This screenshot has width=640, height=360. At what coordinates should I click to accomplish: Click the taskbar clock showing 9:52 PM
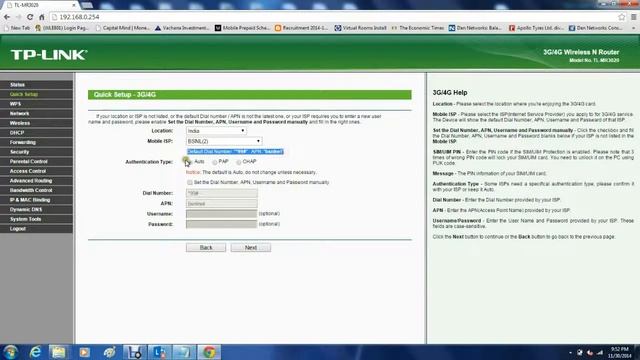click(620, 352)
